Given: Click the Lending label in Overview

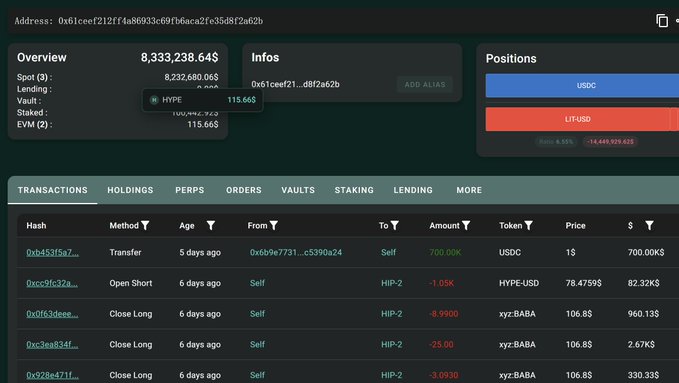Looking at the screenshot, I should coord(34,89).
